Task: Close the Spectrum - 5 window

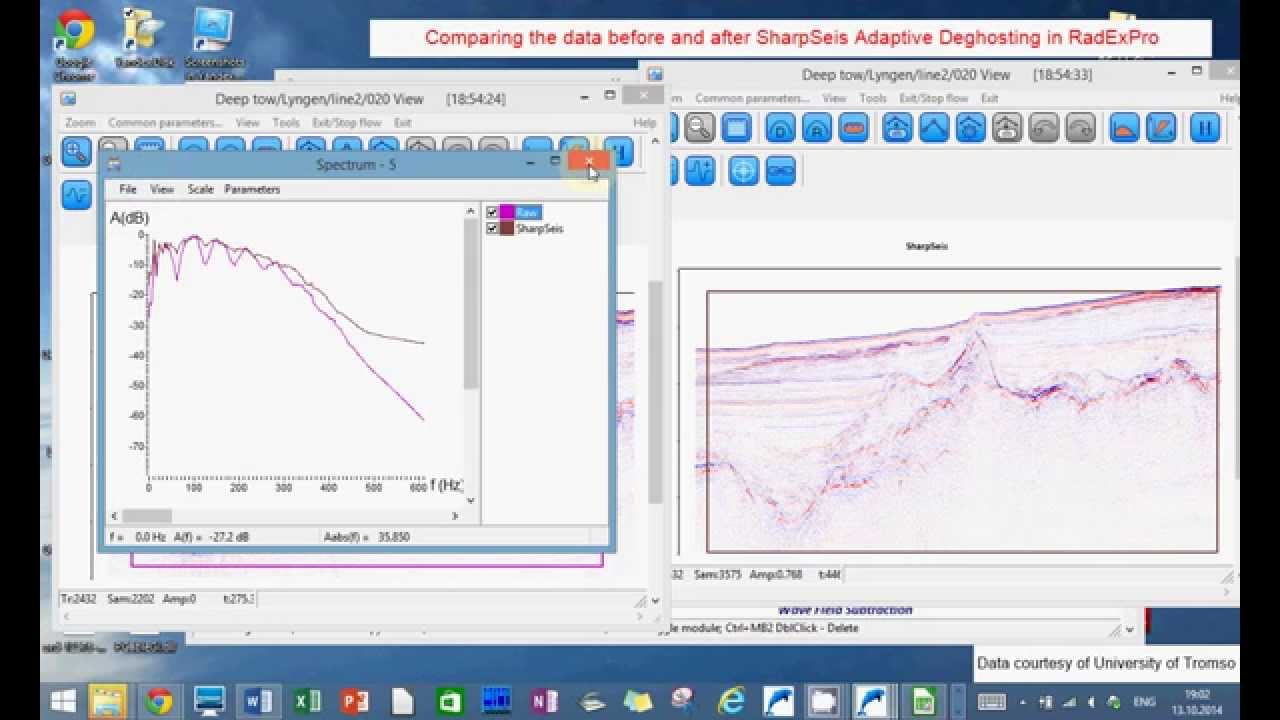Action: click(x=589, y=161)
